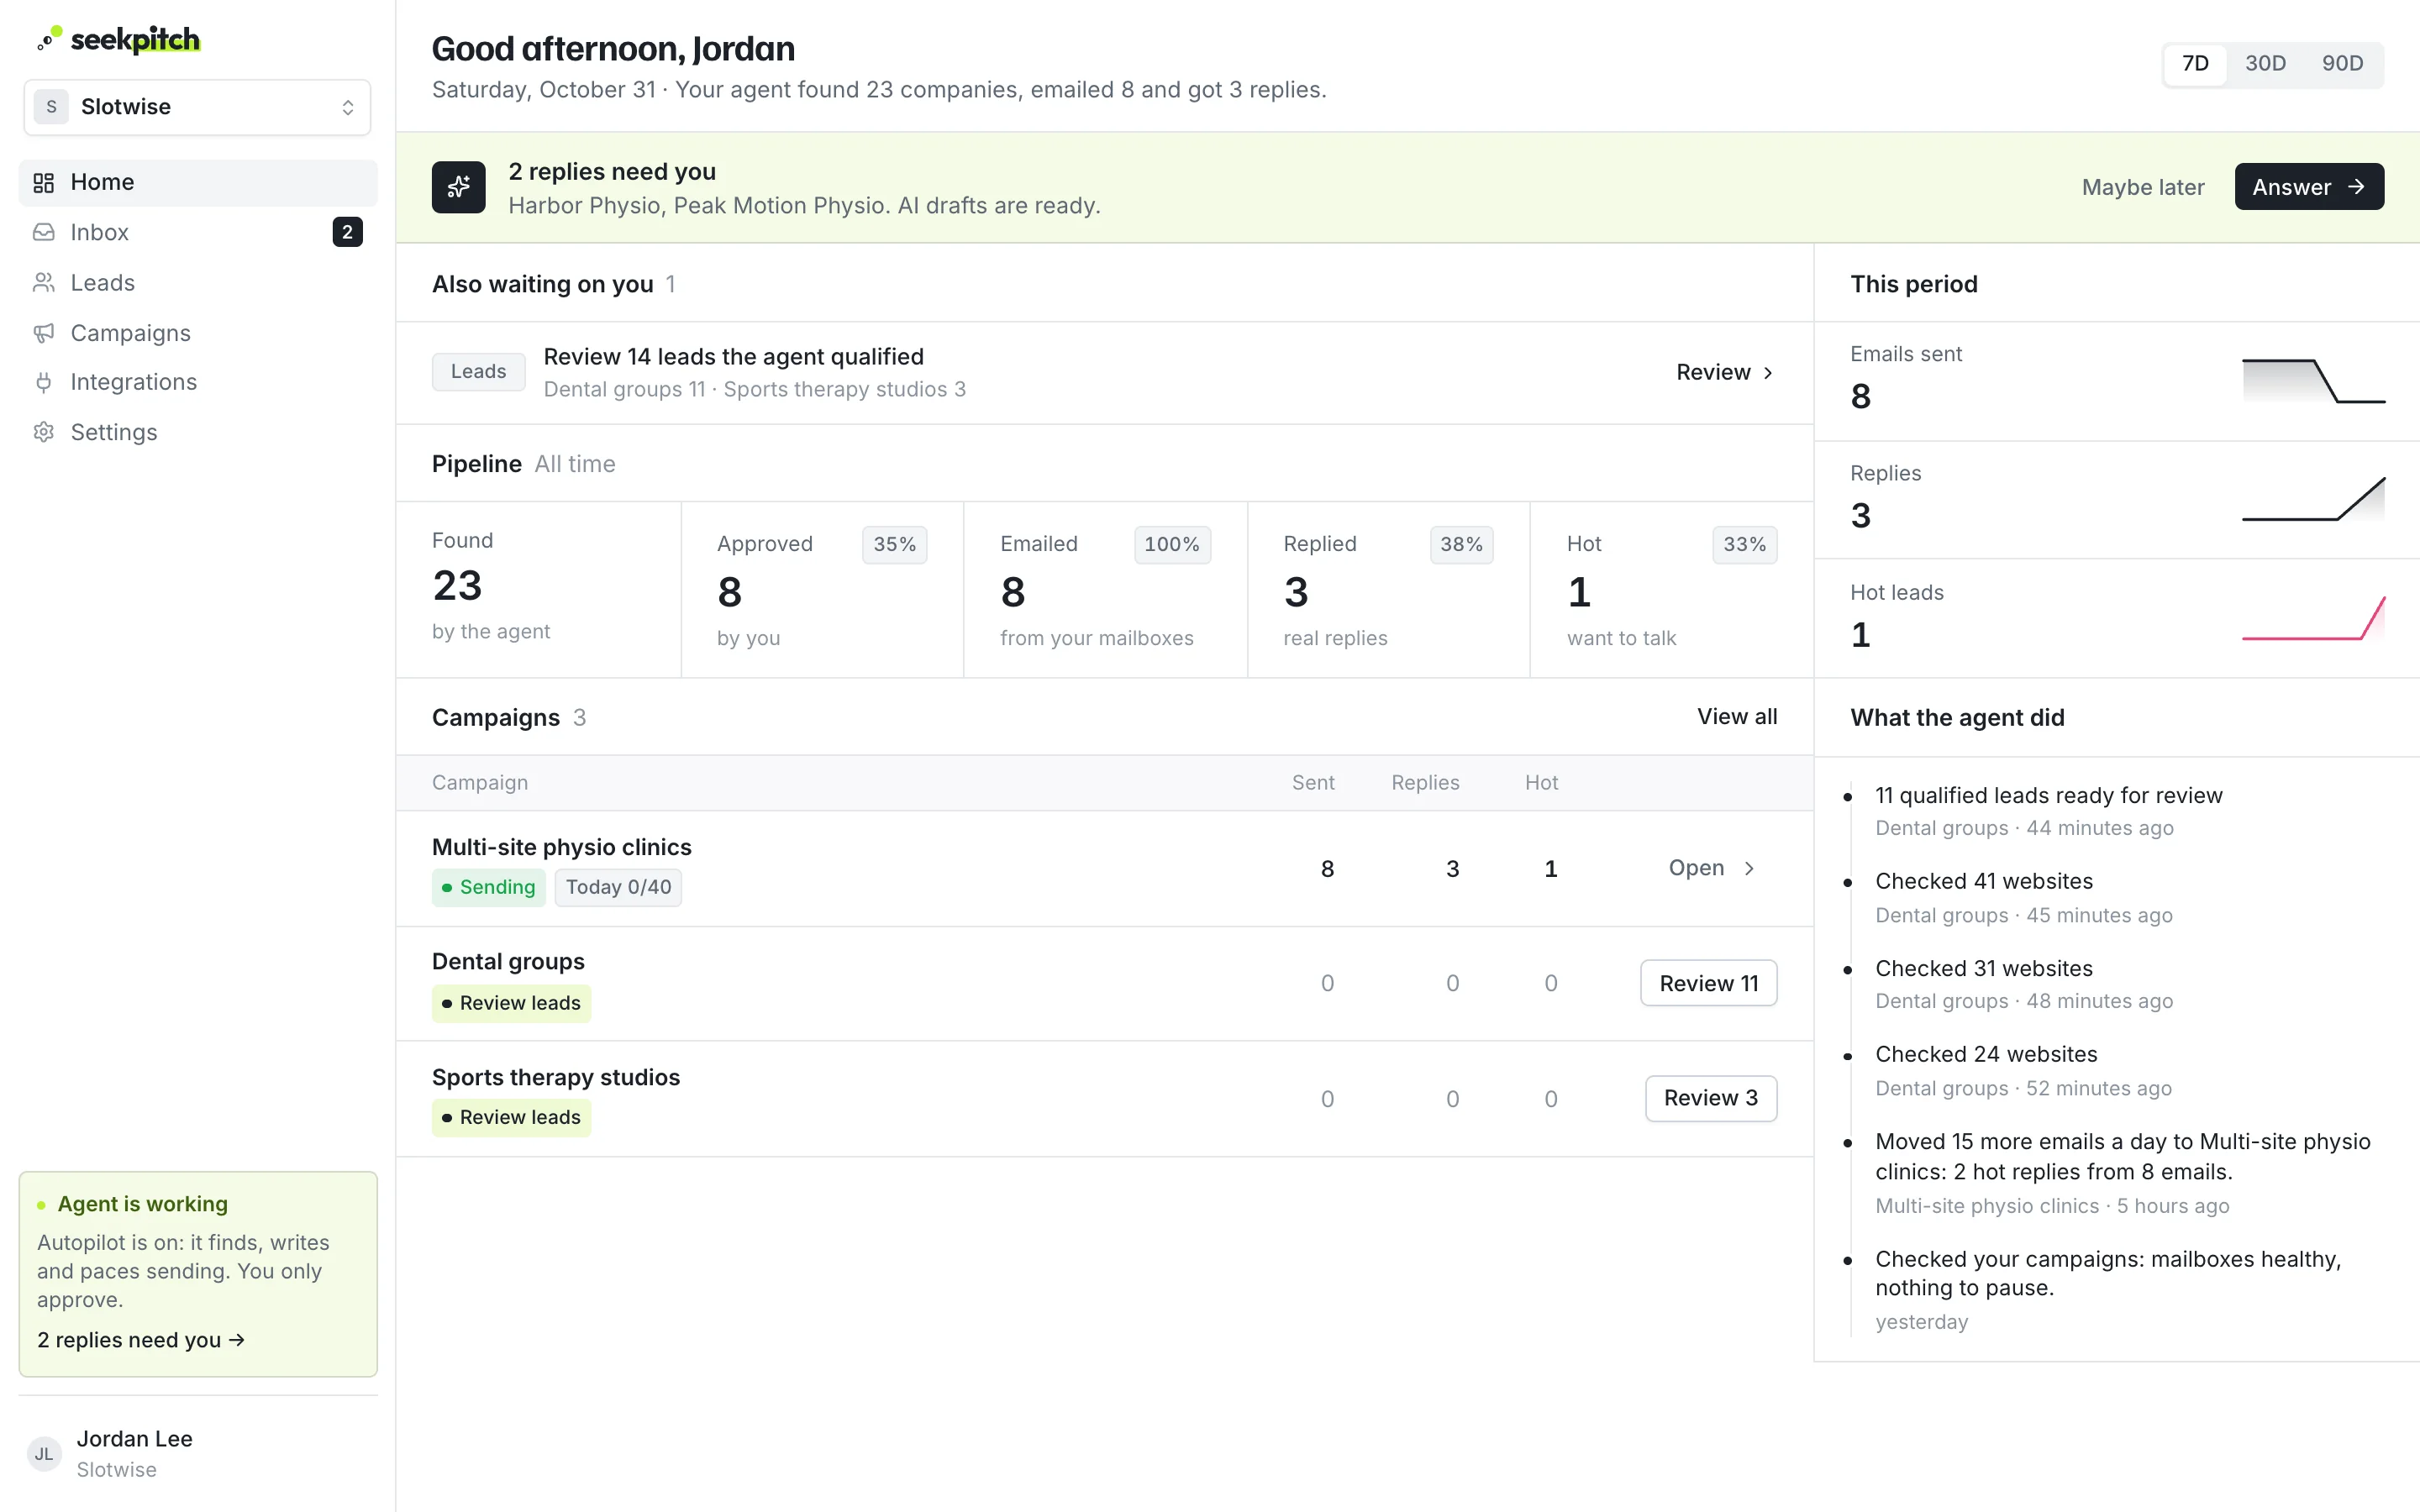Click the Inbox tray icon

(x=43, y=232)
